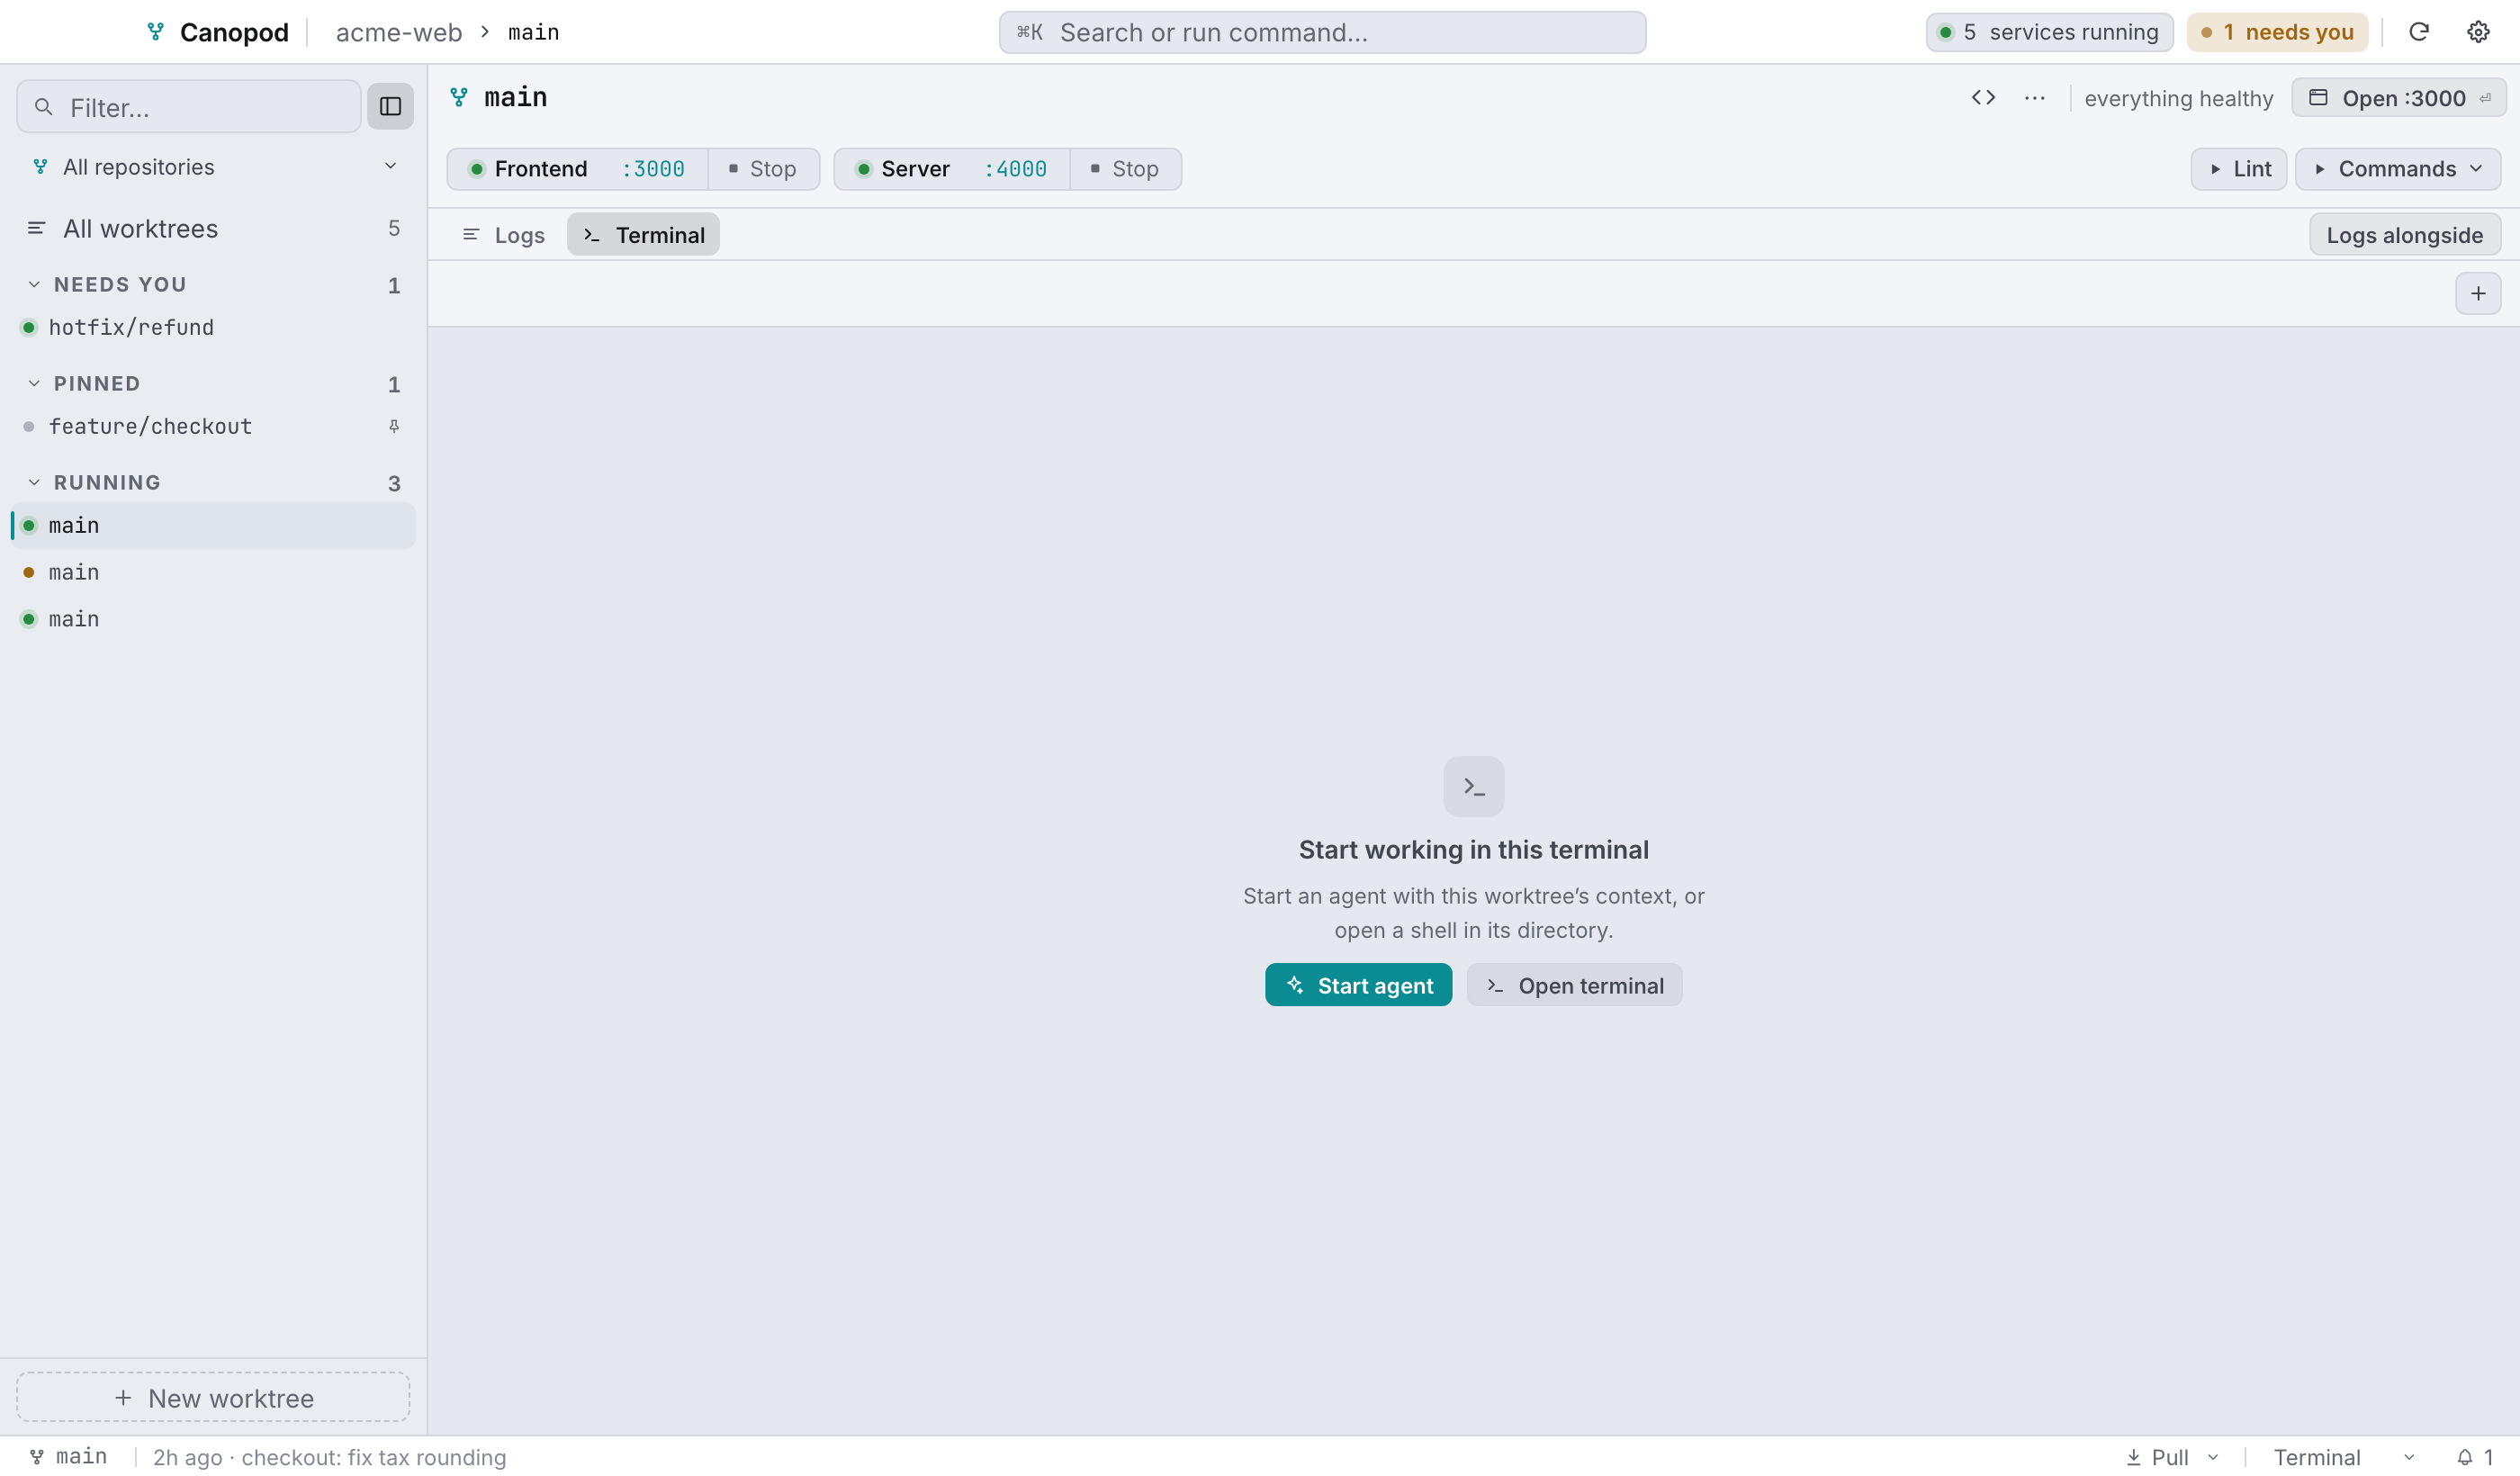Click the large terminal prompt icon in center
Image resolution: width=2520 pixels, height=1476 pixels.
click(1473, 786)
